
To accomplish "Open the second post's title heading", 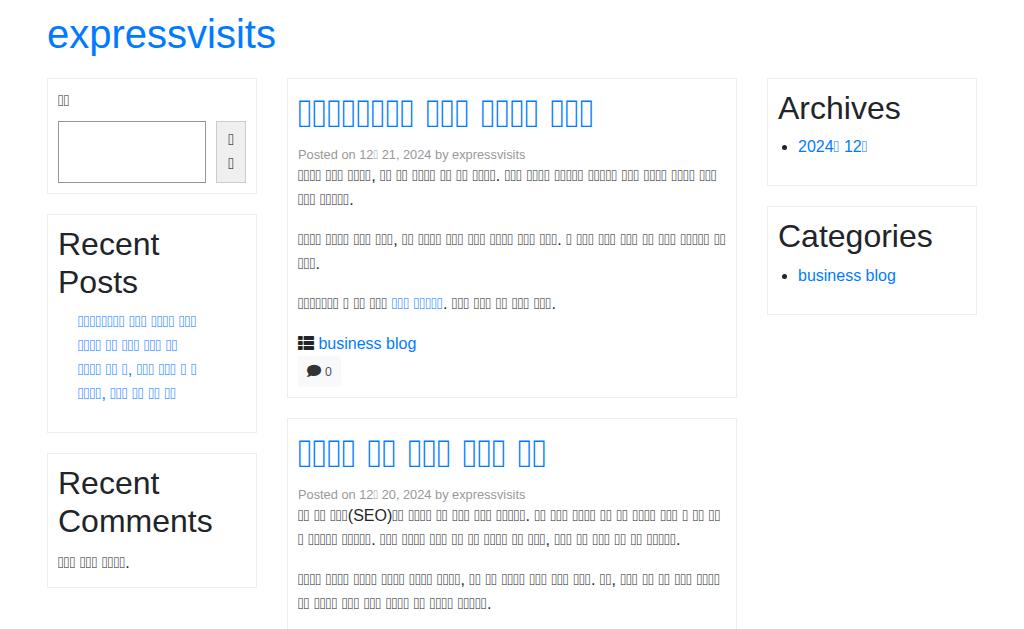I will pos(421,453).
